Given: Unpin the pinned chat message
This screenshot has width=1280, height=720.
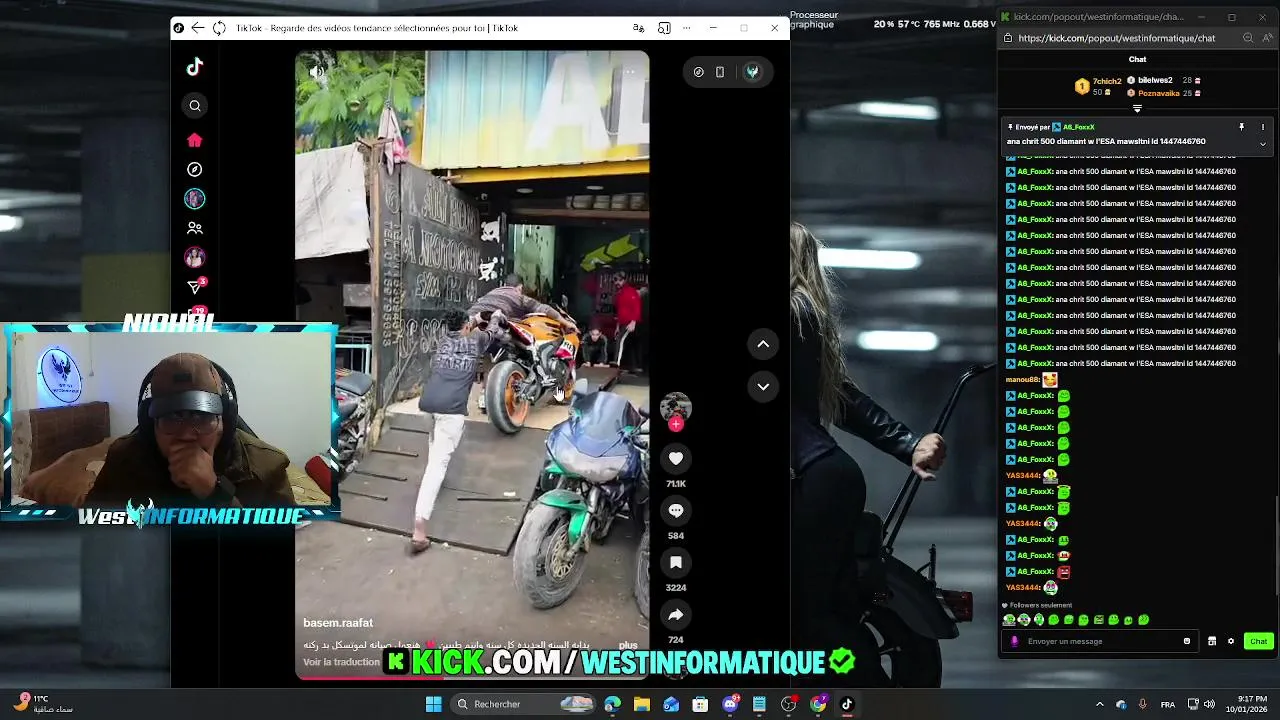Looking at the screenshot, I should pos(1241,127).
